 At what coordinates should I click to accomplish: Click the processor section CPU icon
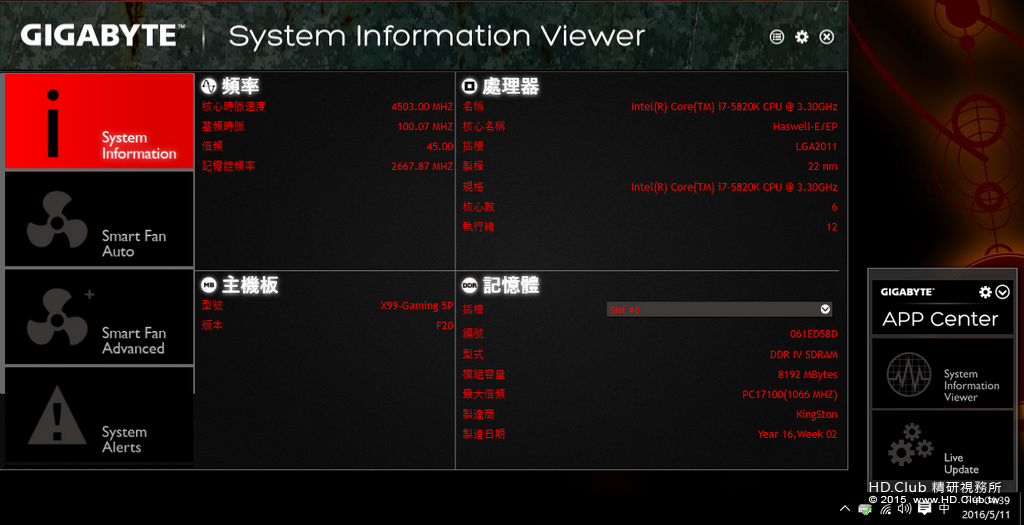[x=470, y=86]
